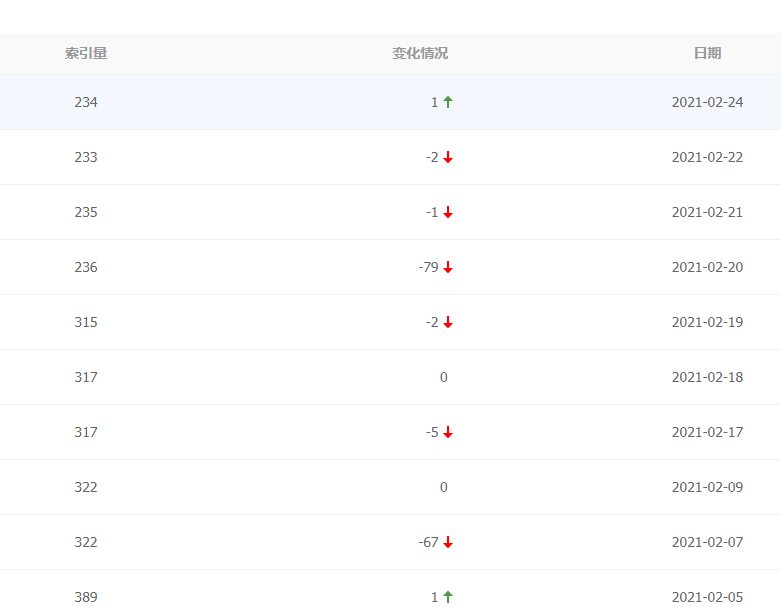Image resolution: width=781 pixels, height=615 pixels.
Task: Click index value 389
Action: (x=86, y=597)
